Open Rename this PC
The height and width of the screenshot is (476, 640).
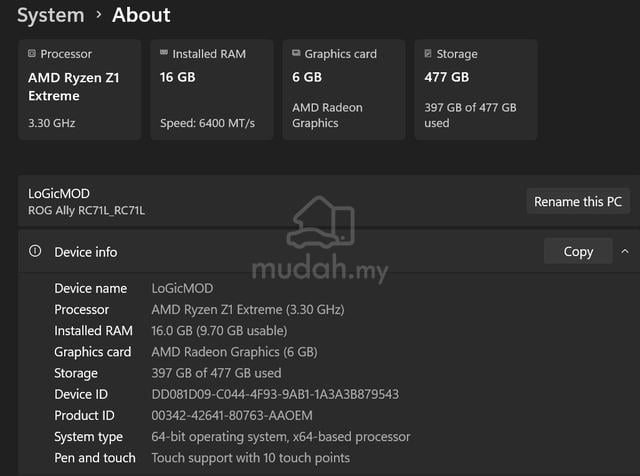(x=578, y=201)
